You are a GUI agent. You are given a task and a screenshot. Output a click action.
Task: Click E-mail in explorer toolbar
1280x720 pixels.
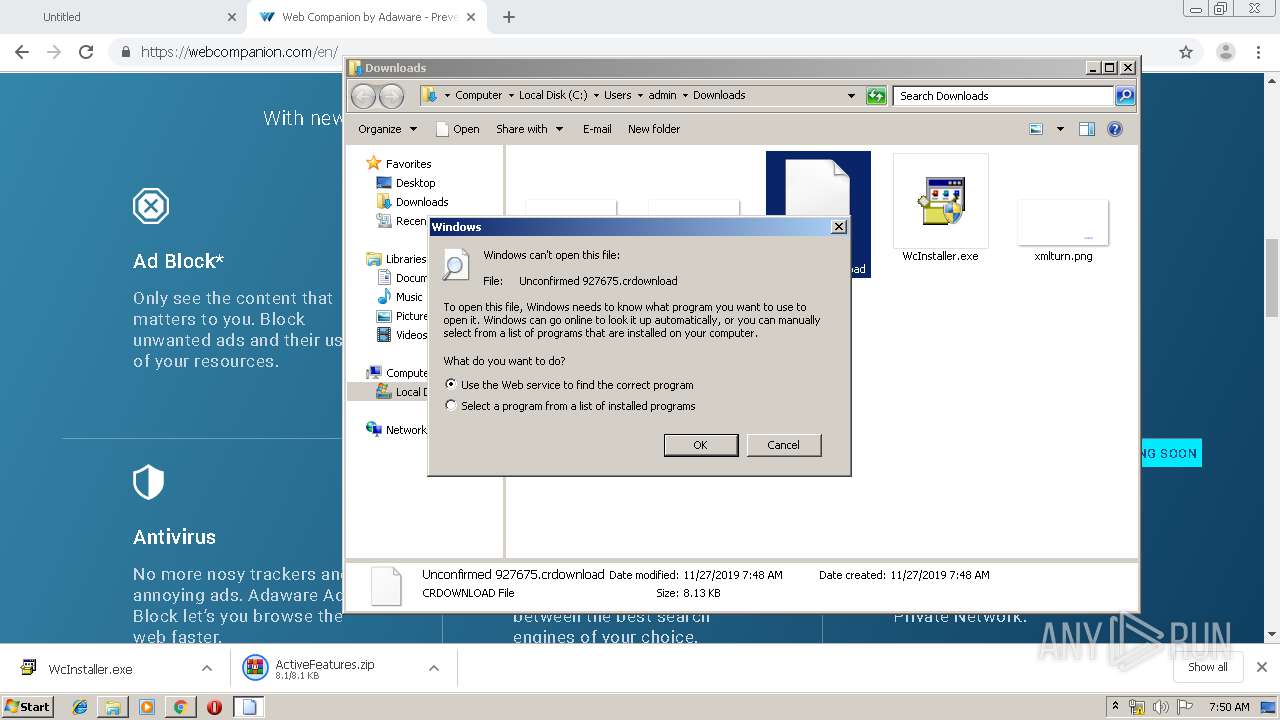point(597,129)
